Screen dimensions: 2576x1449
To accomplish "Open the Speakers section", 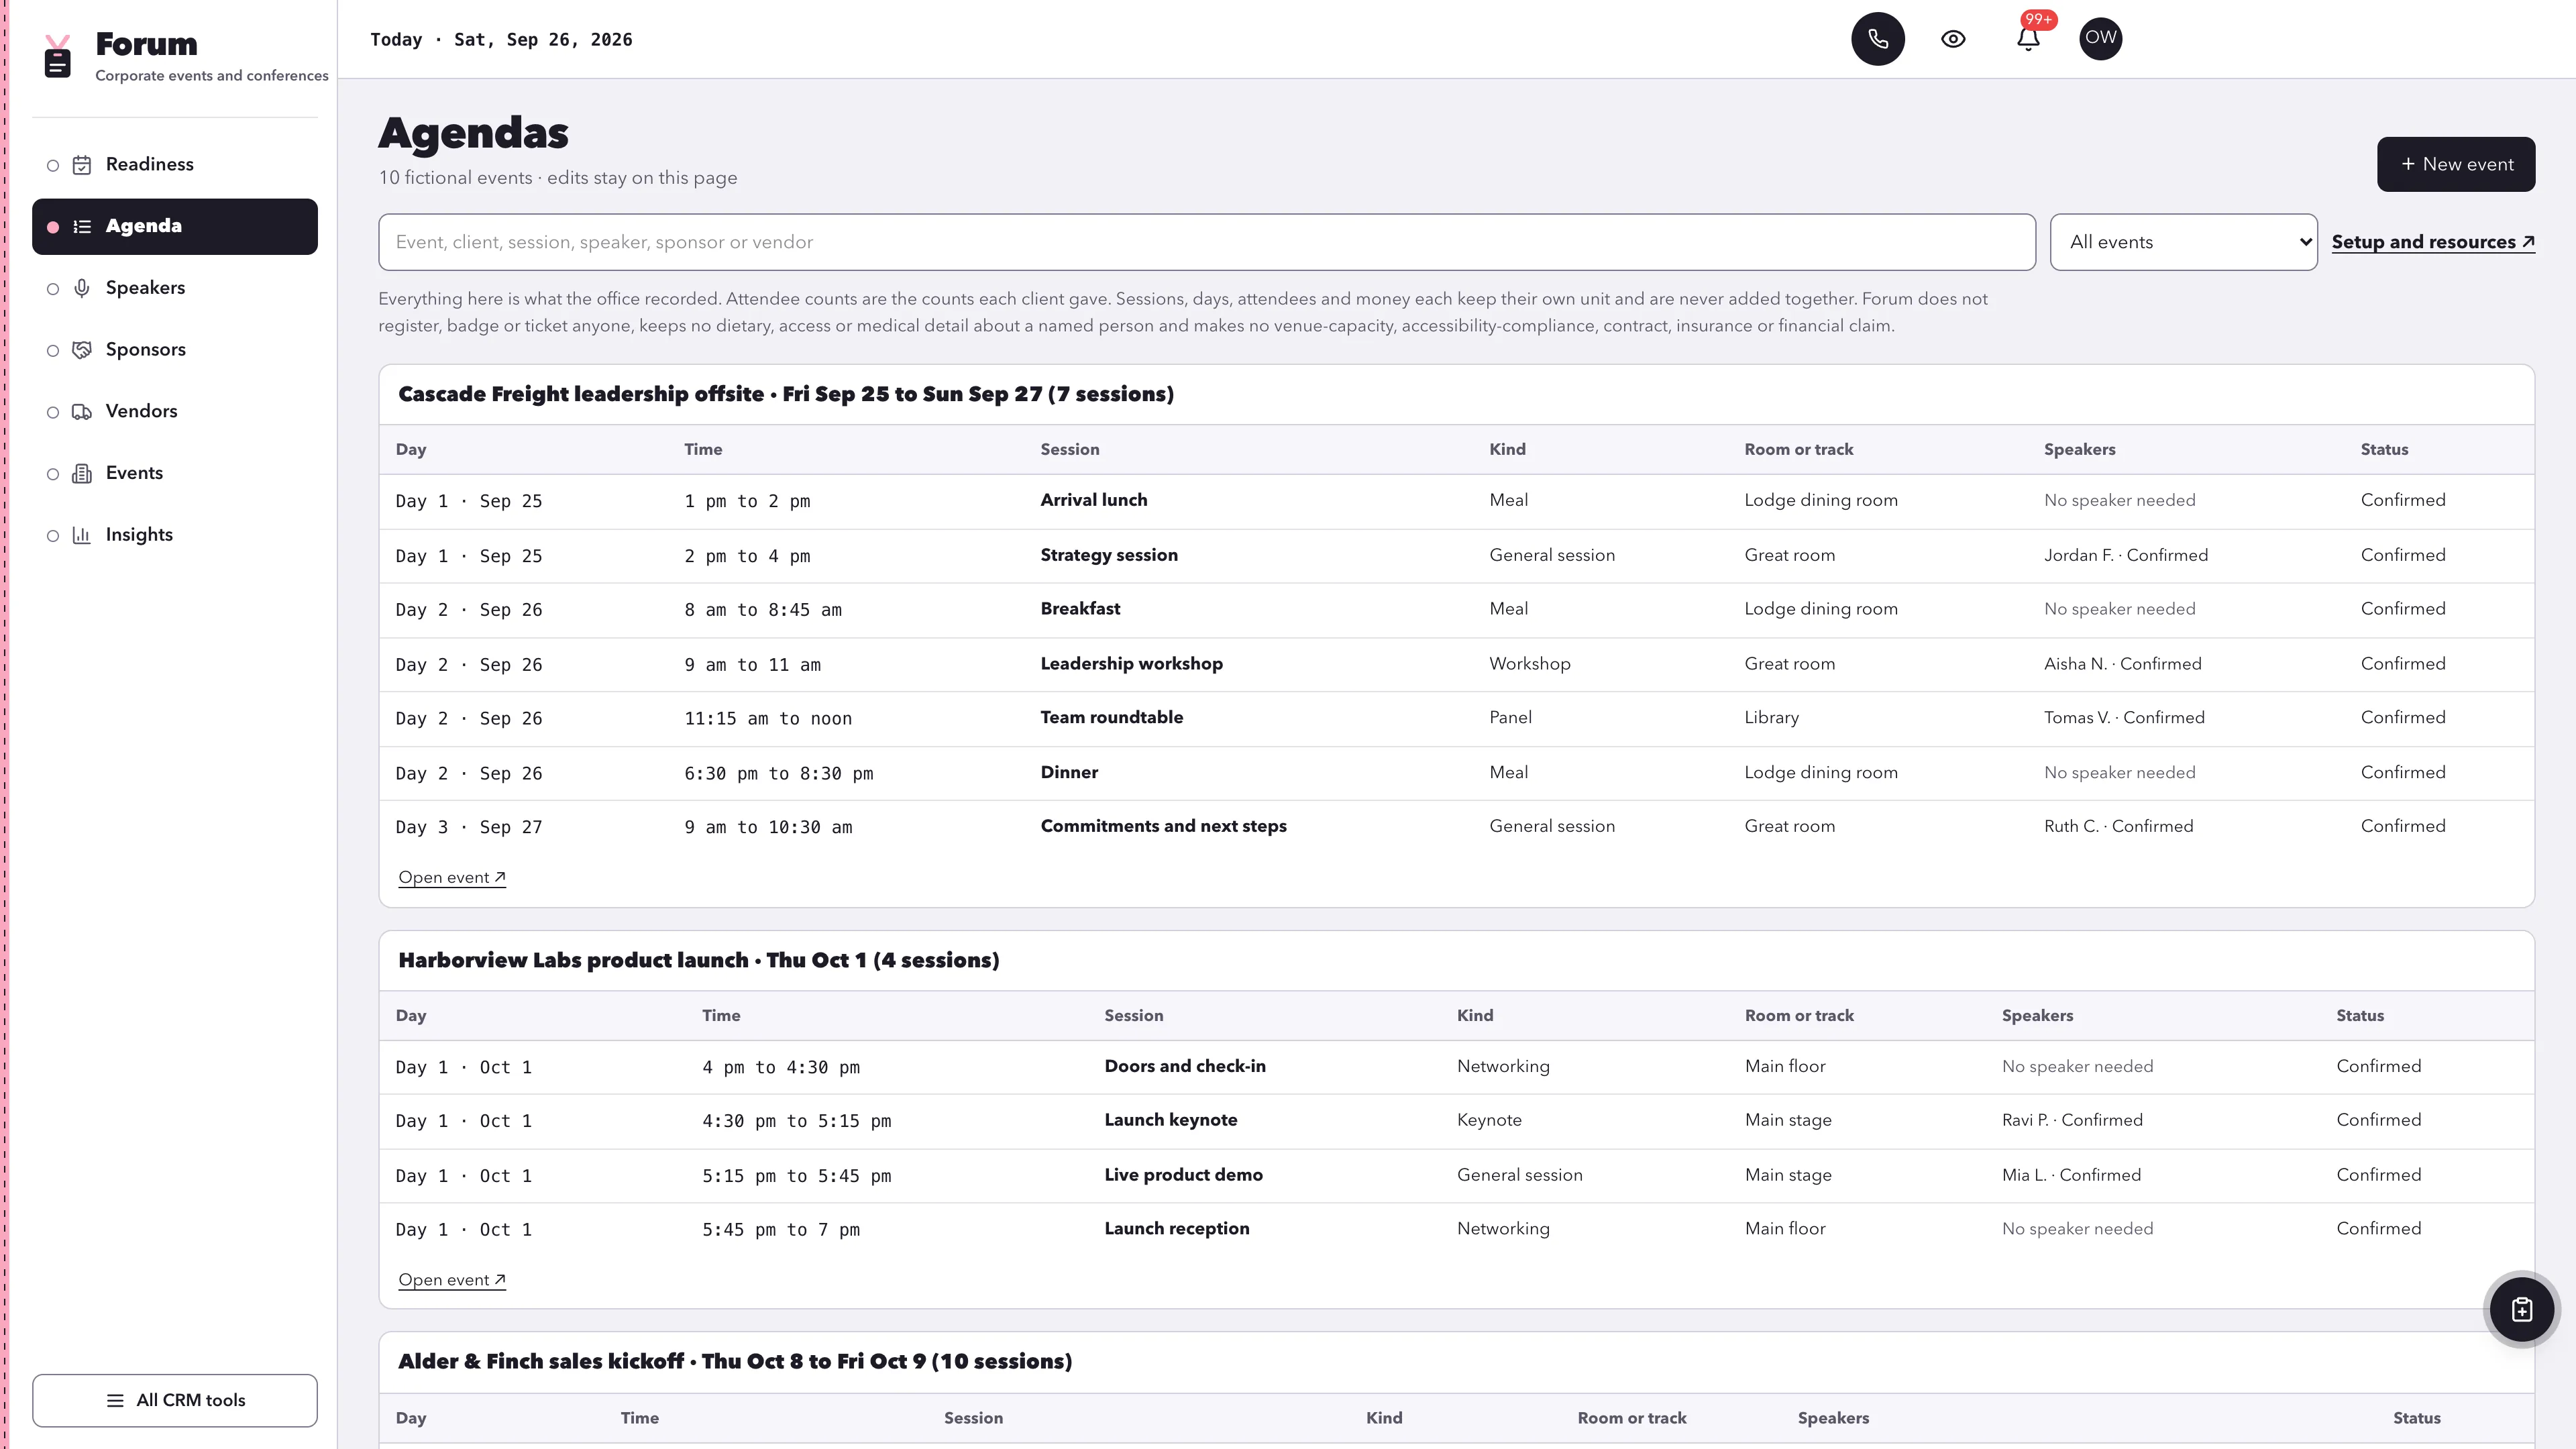I will click(x=175, y=289).
